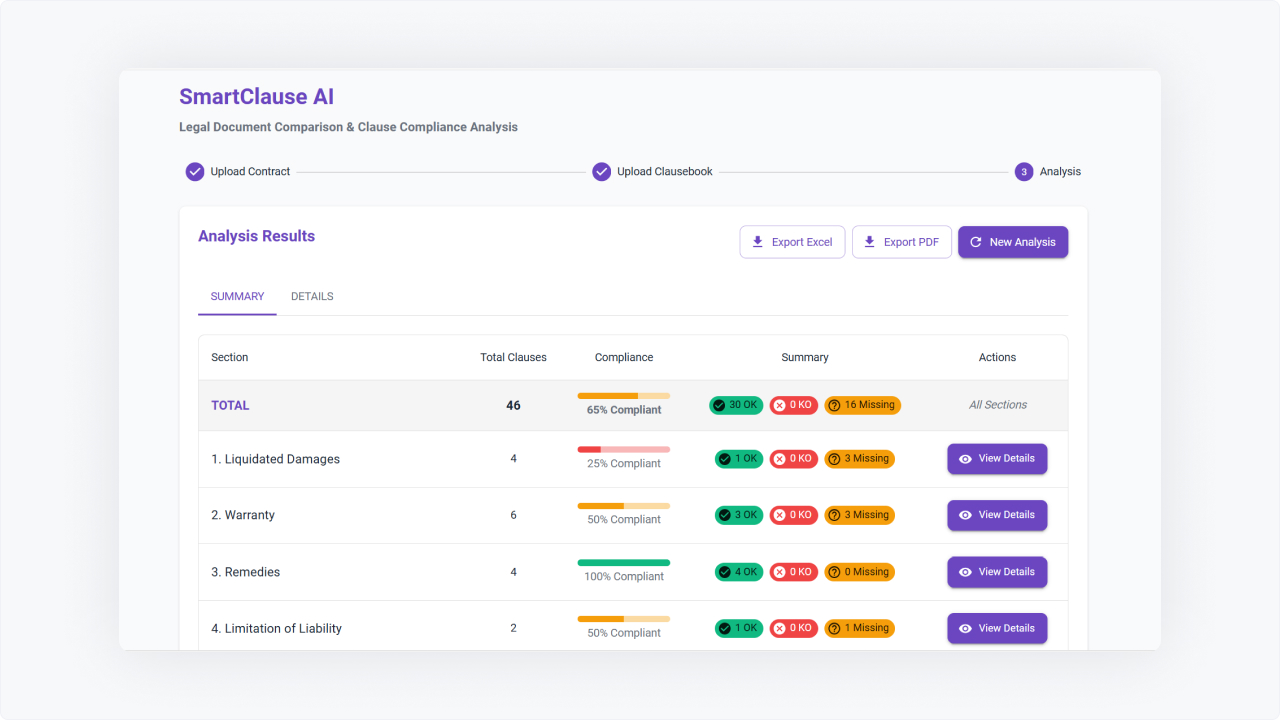Click the Export Excel button
The width and height of the screenshot is (1280, 720).
coord(792,242)
